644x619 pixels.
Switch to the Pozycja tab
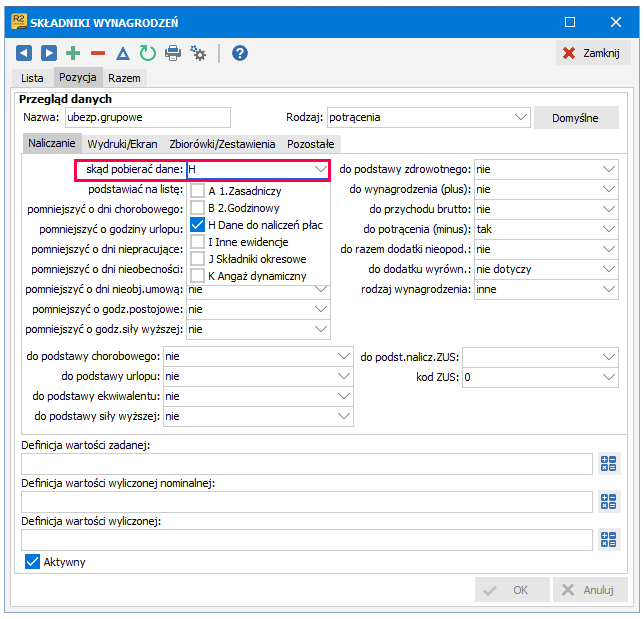pos(78,77)
